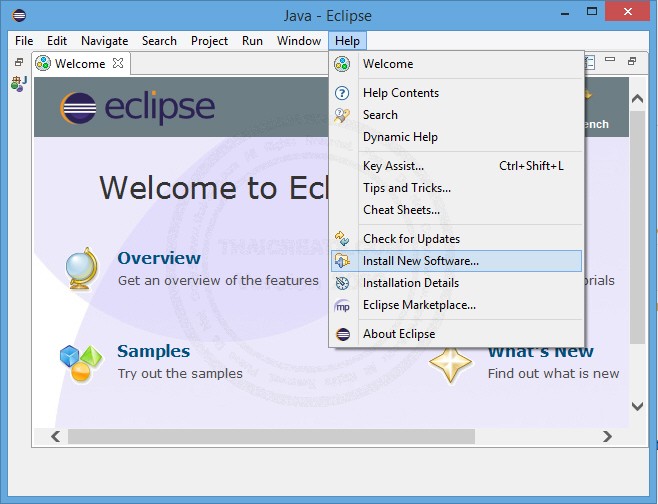Image resolution: width=658 pixels, height=504 pixels.
Task: Open the File menu
Action: coord(24,41)
